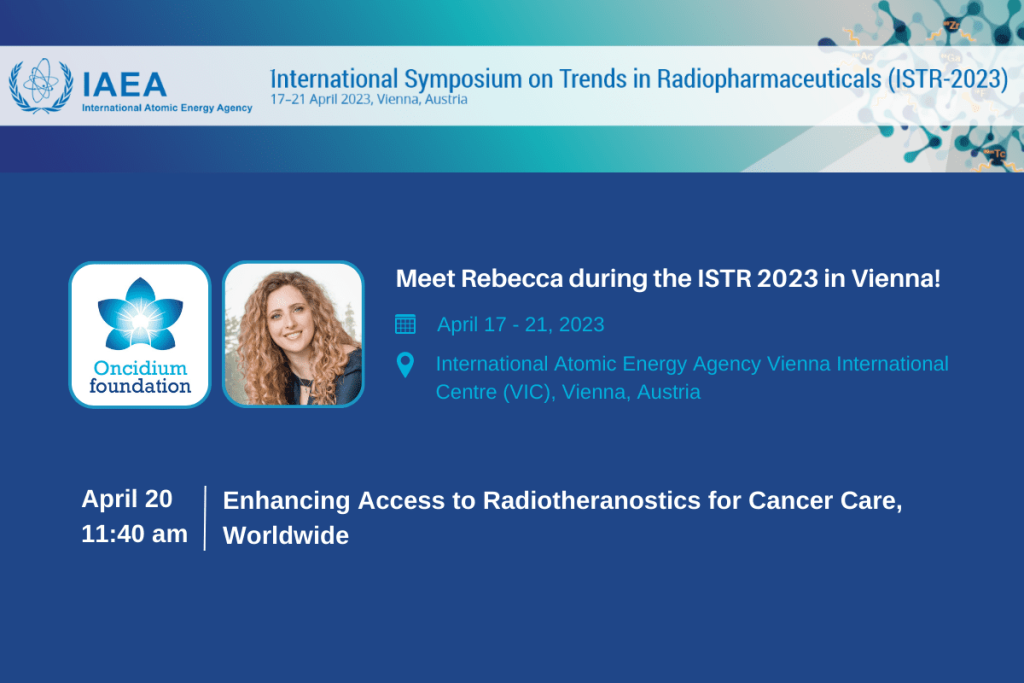Screen dimensions: 1024x683
Task: Click the calendar icon beside the event dates
Action: coord(405,324)
